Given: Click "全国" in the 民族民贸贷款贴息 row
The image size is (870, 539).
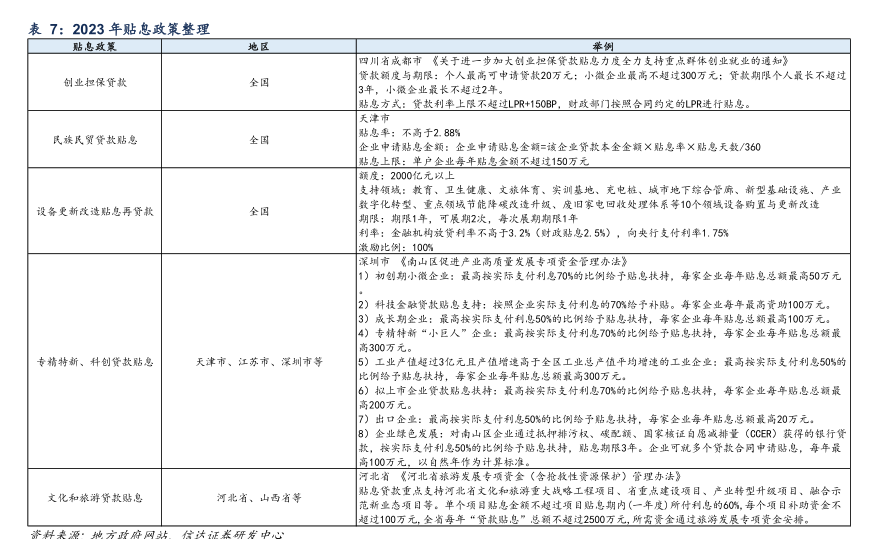Looking at the screenshot, I should [x=258, y=140].
